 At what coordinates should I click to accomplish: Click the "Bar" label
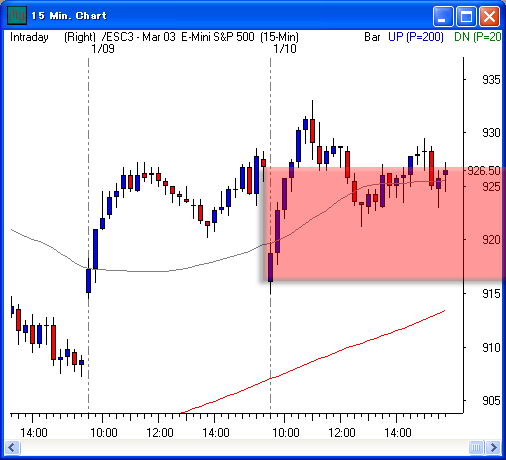coord(372,37)
